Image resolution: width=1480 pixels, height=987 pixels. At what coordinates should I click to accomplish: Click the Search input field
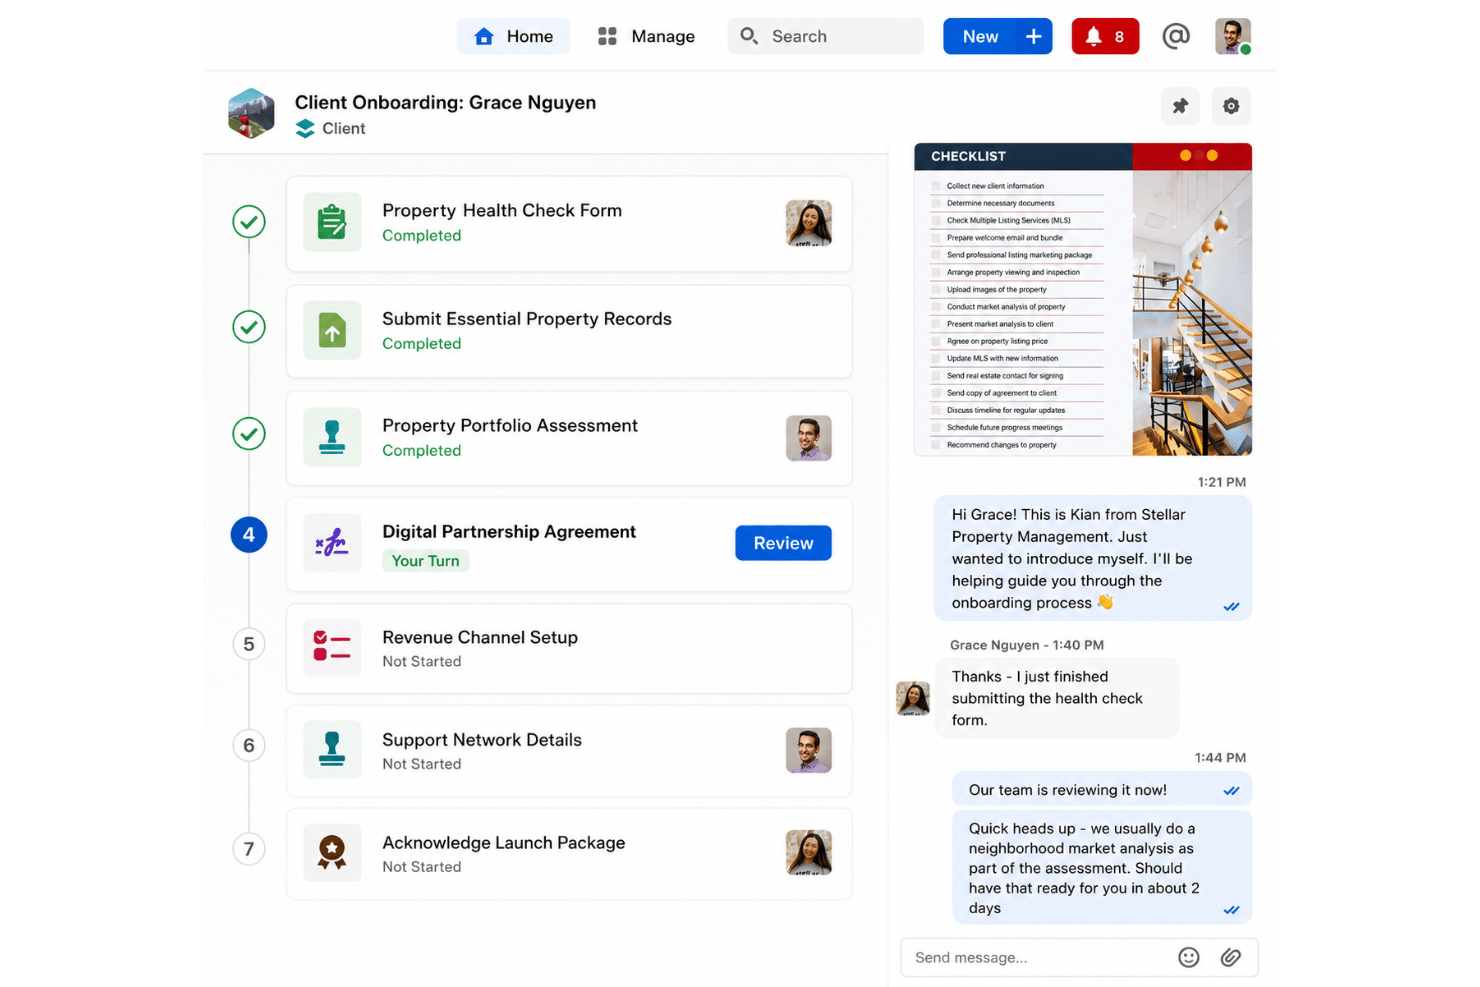pos(825,36)
